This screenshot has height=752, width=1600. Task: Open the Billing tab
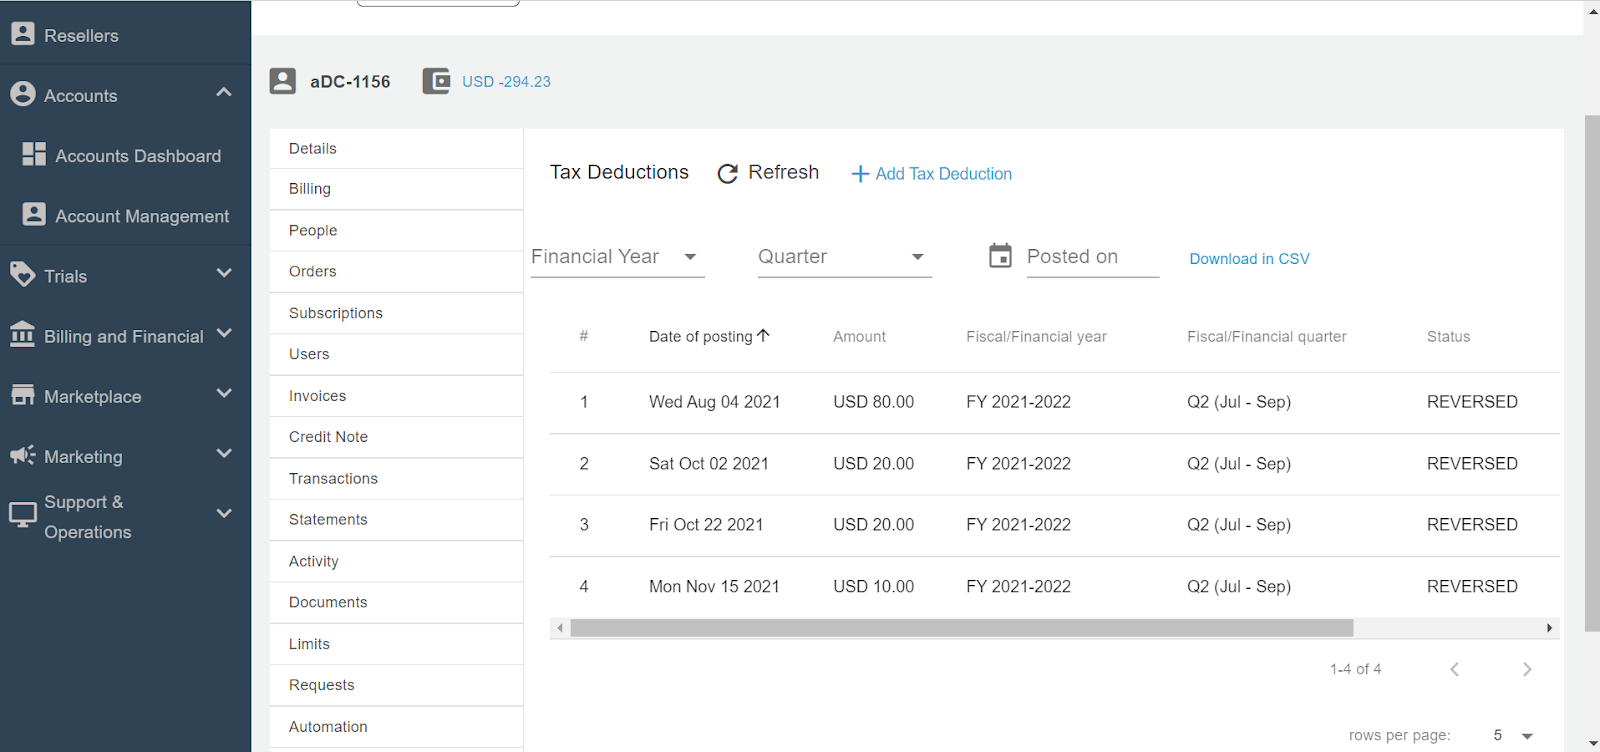coord(396,189)
